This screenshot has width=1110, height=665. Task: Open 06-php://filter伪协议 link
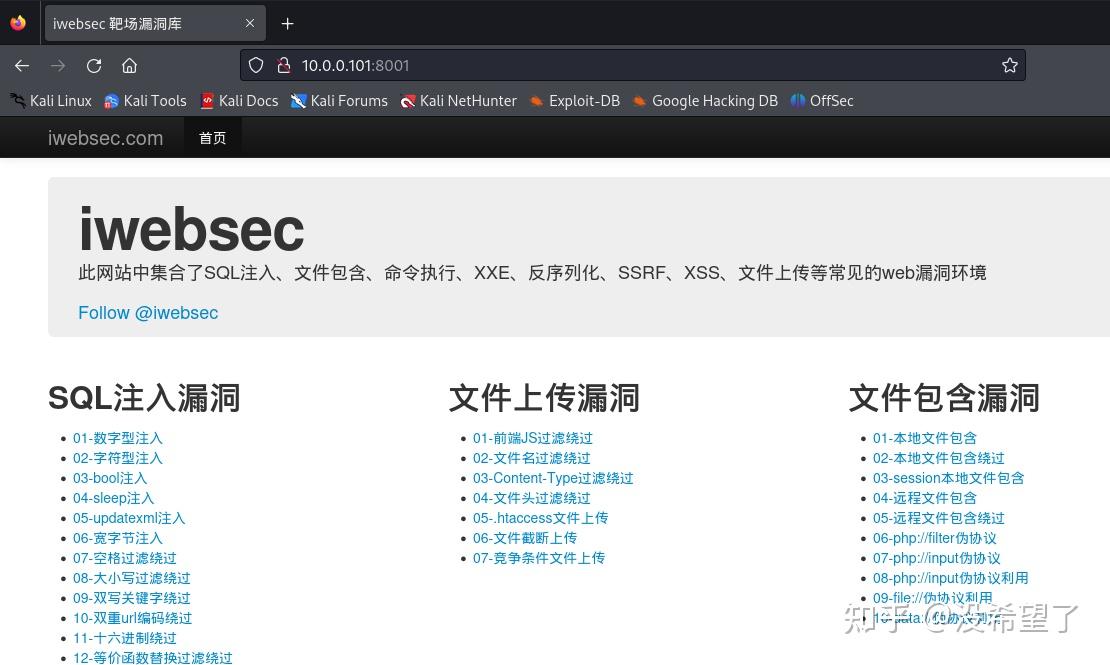934,538
